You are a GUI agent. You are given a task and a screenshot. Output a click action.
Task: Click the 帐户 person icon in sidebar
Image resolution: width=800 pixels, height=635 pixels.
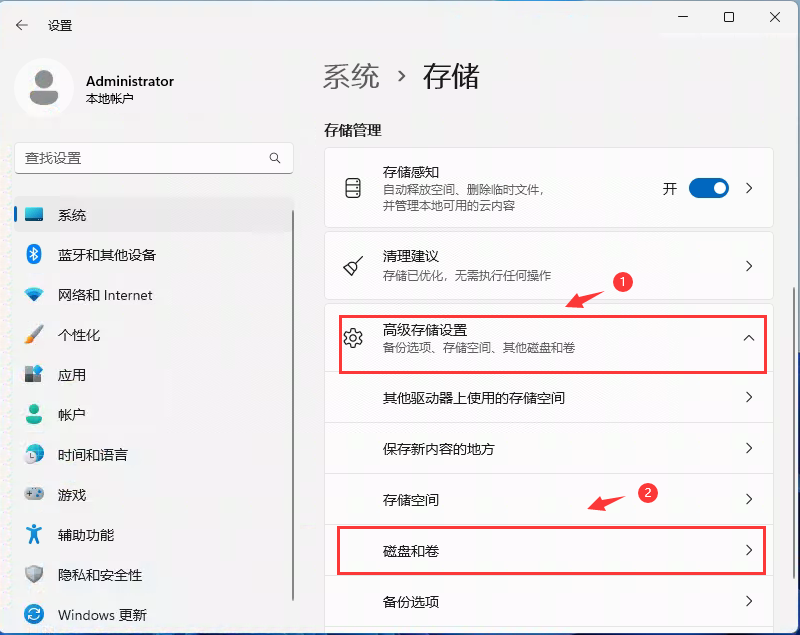[34, 414]
